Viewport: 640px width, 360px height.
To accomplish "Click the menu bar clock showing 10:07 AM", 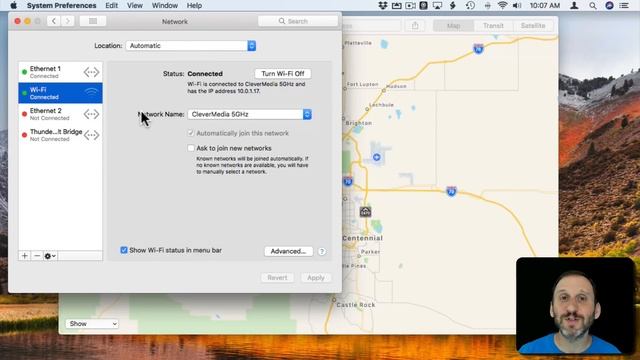I will tap(544, 5).
